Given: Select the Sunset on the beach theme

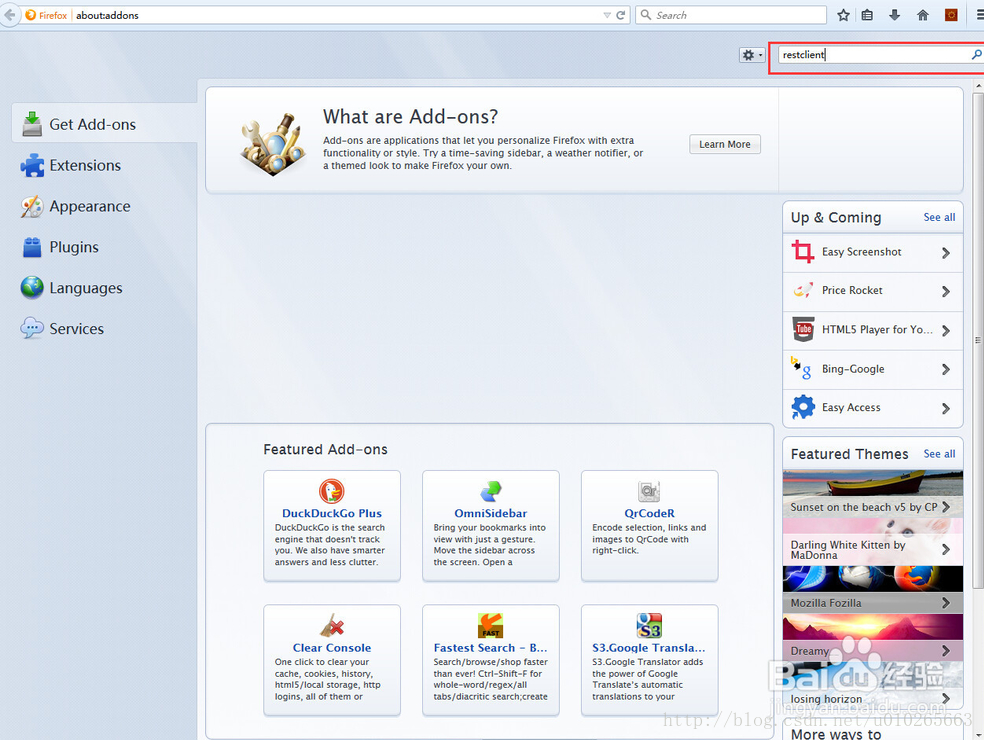Looking at the screenshot, I should coord(873,494).
